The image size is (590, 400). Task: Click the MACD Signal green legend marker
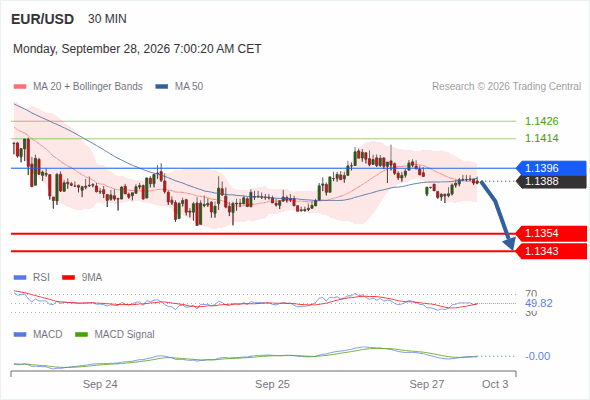[81, 335]
